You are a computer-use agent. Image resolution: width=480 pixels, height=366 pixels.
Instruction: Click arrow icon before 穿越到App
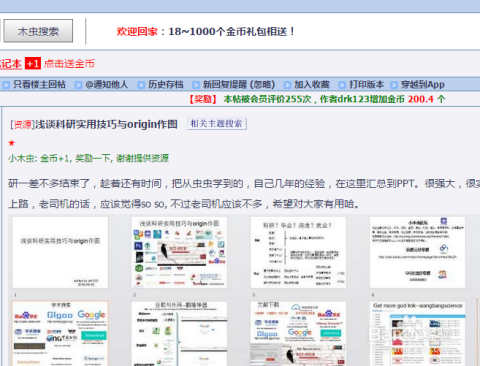(x=394, y=85)
